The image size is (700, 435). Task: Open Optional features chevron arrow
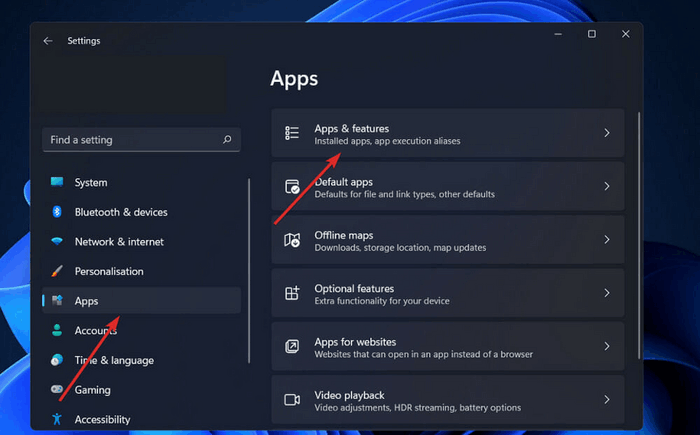(x=606, y=293)
